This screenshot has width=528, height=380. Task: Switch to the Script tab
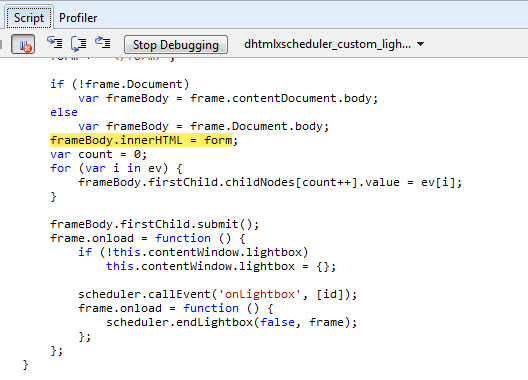click(x=29, y=18)
